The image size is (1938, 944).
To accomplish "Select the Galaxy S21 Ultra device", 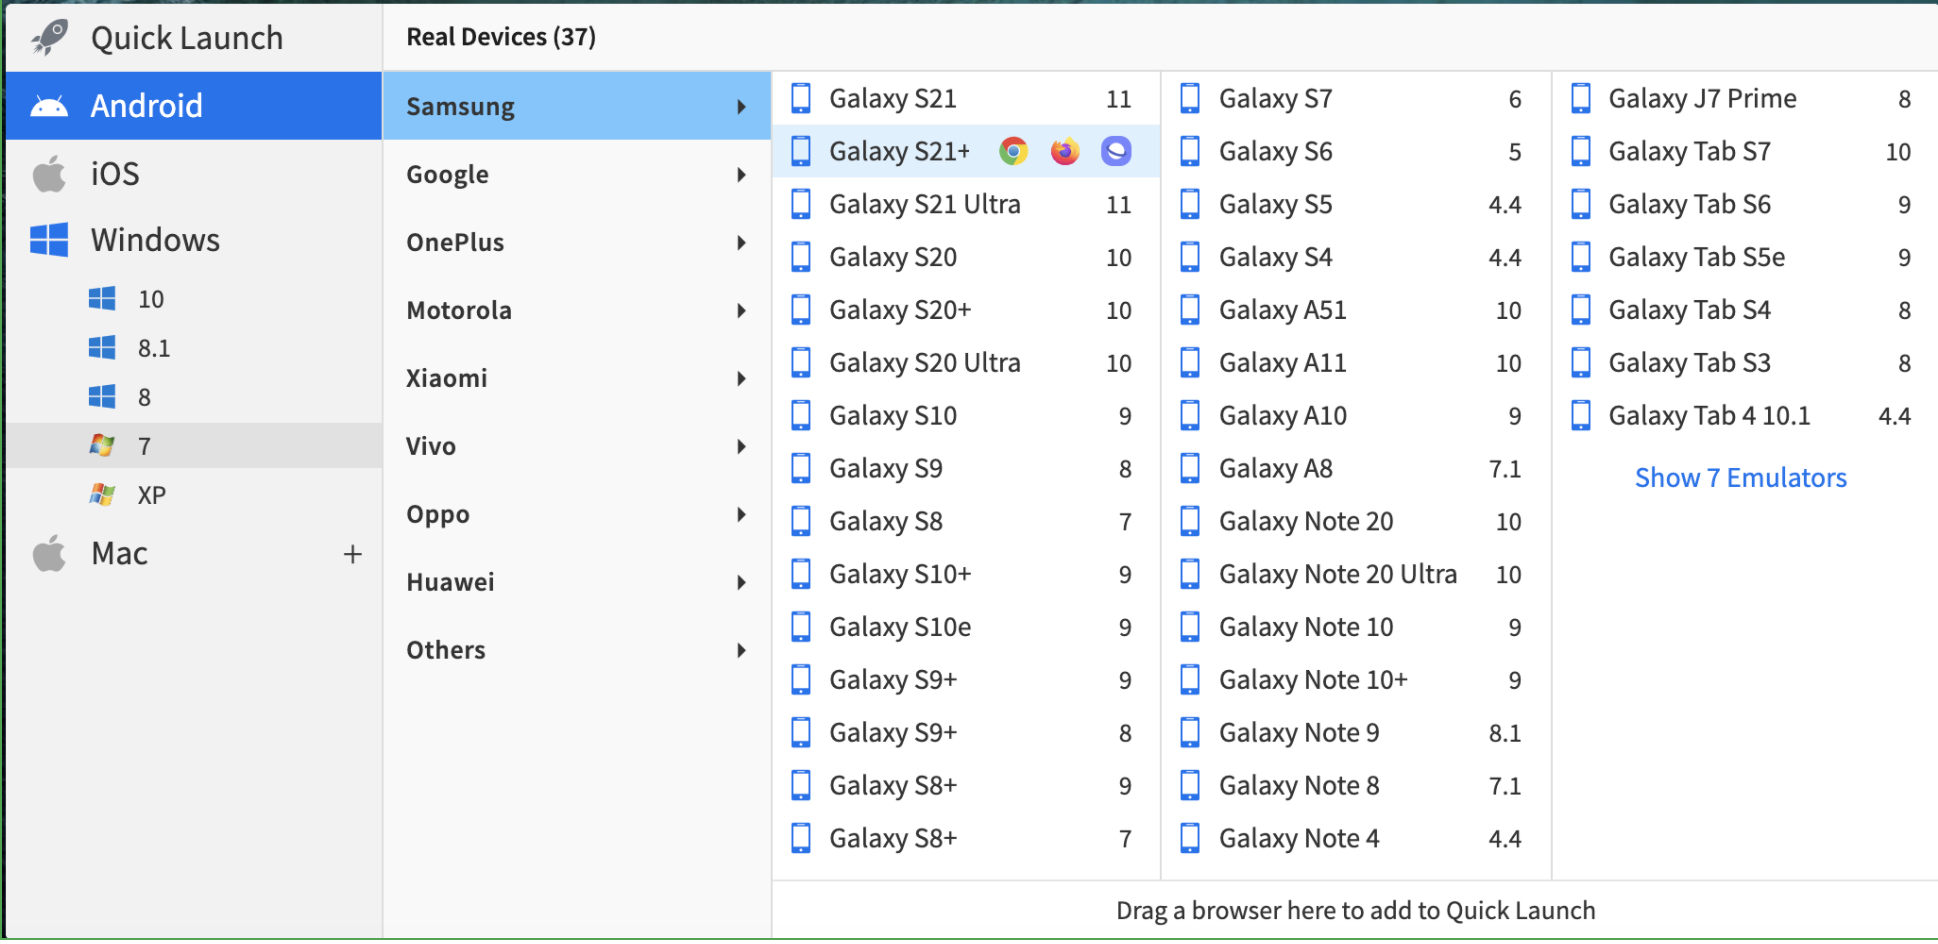I will point(925,203).
